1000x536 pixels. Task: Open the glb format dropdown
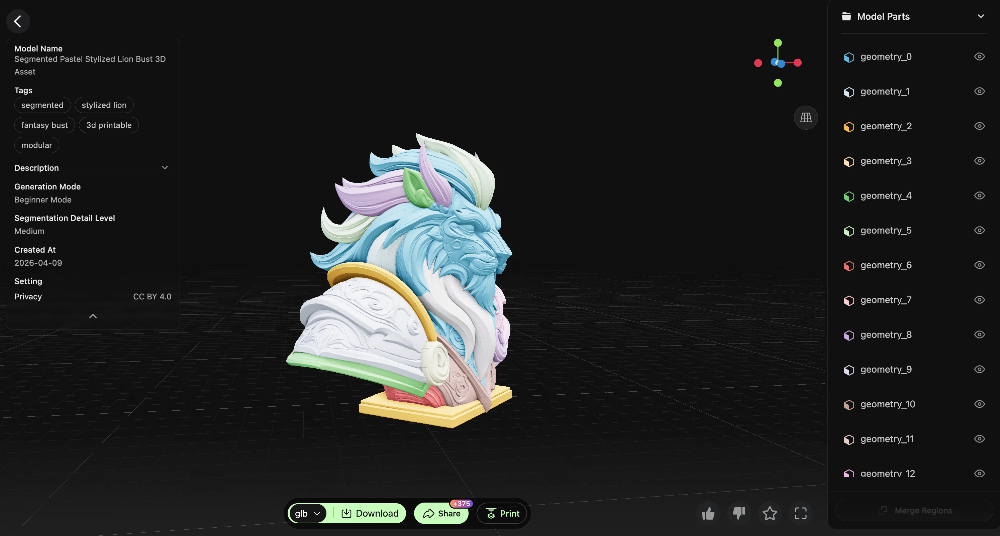click(x=307, y=514)
